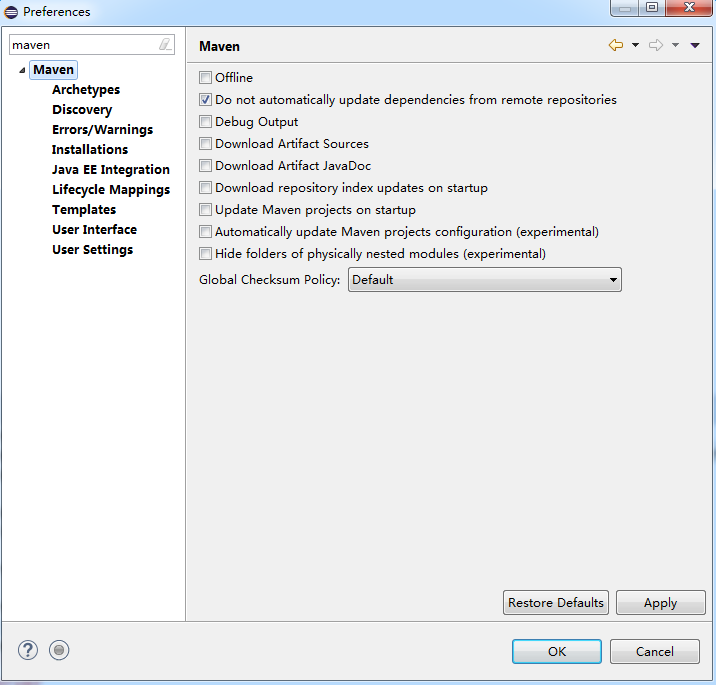Image resolution: width=716 pixels, height=685 pixels.
Task: Open Maven User Settings
Action: [93, 250]
